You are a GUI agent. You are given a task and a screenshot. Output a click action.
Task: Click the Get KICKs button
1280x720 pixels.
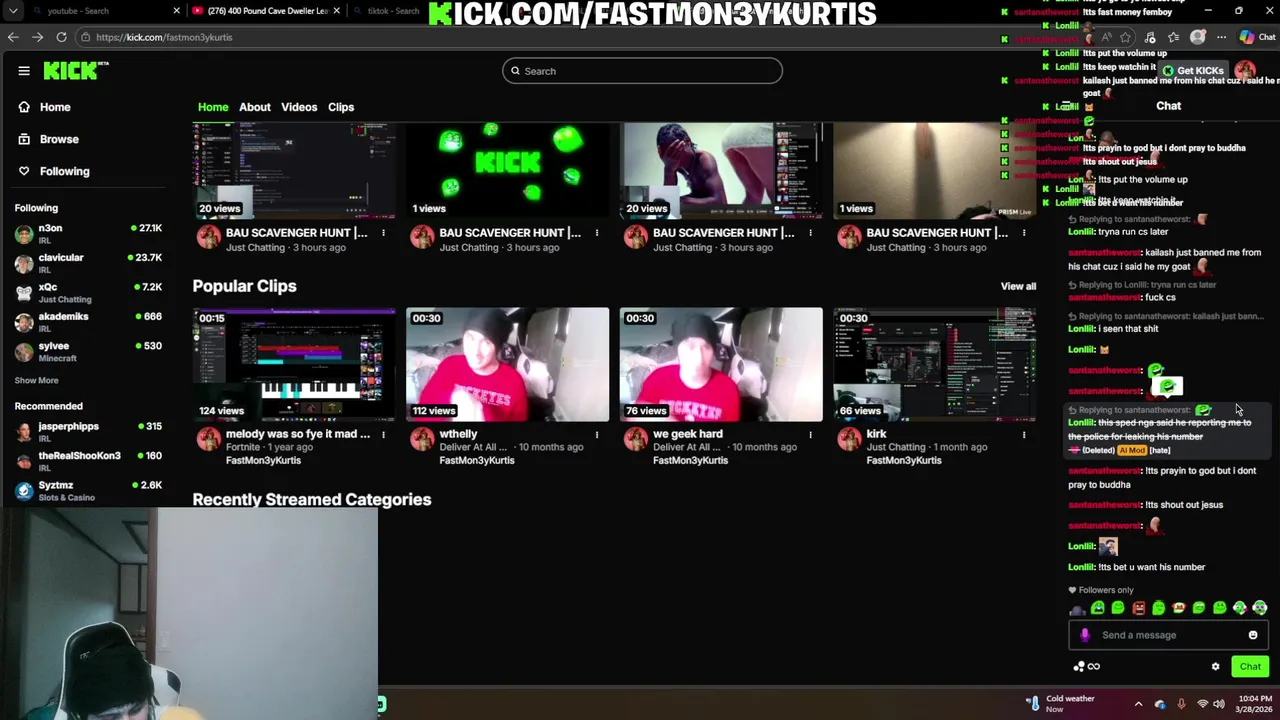(1193, 71)
